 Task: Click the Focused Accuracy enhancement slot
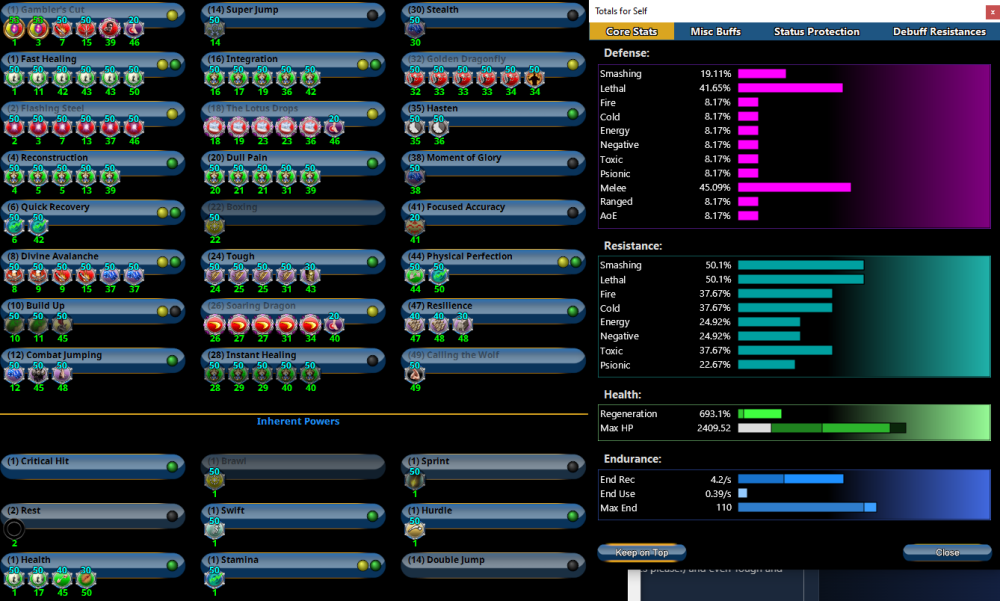coord(414,227)
